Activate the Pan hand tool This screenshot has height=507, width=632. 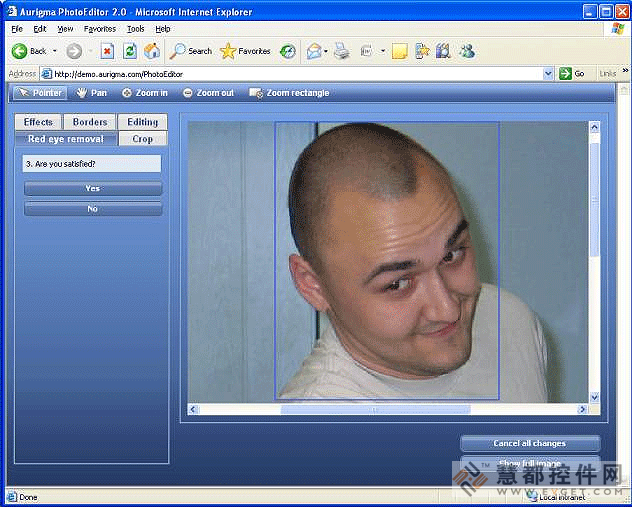[x=92, y=93]
